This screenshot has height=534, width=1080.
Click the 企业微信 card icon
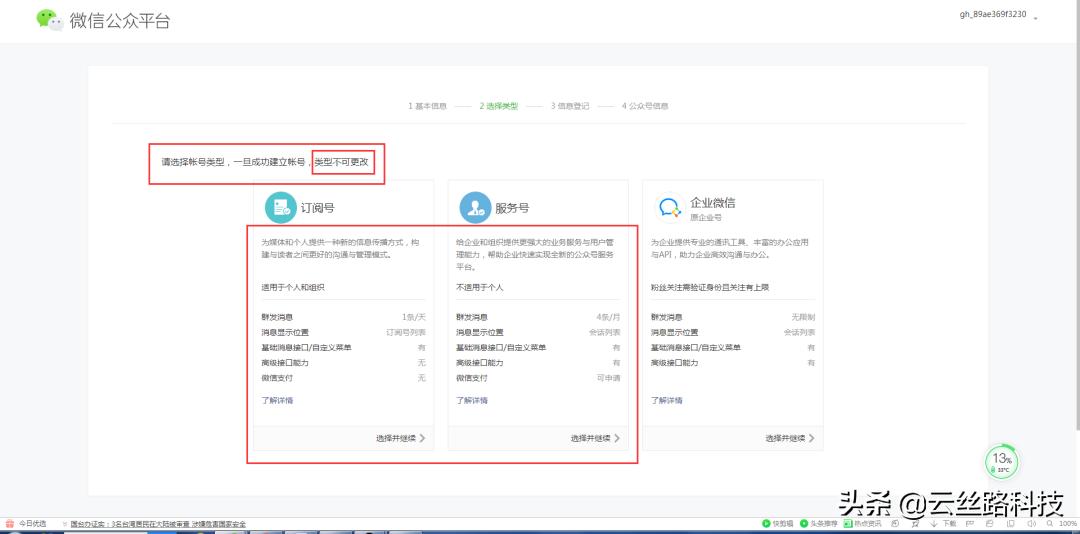click(x=669, y=207)
